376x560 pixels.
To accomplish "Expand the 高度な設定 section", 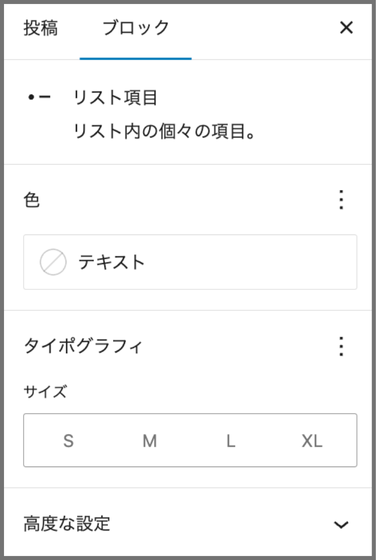I will coord(188,524).
